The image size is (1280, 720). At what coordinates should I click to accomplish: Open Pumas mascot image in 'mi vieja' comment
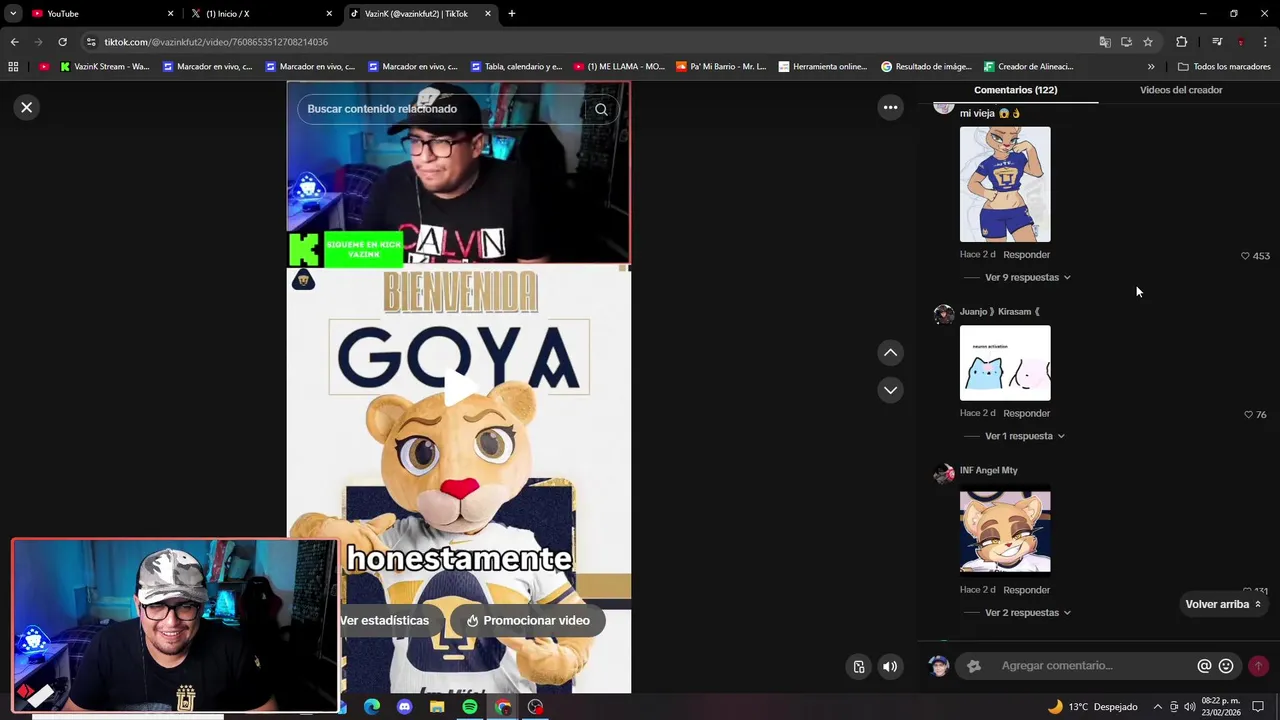[x=1005, y=184]
